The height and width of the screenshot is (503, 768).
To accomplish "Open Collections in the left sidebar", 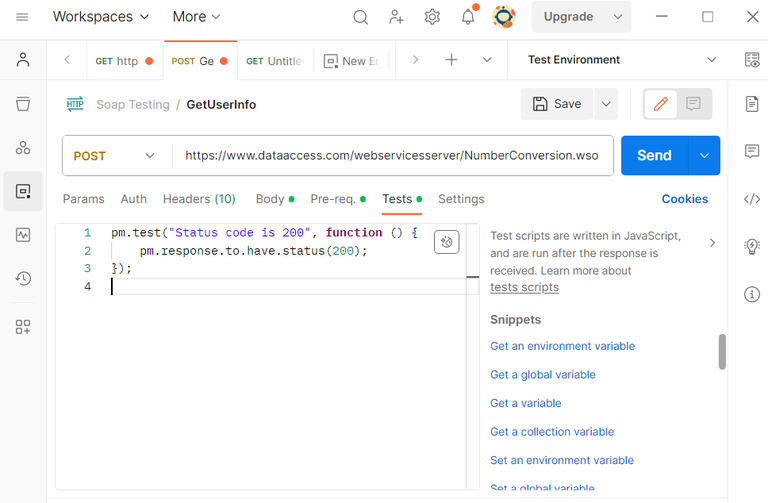I will tap(23, 104).
